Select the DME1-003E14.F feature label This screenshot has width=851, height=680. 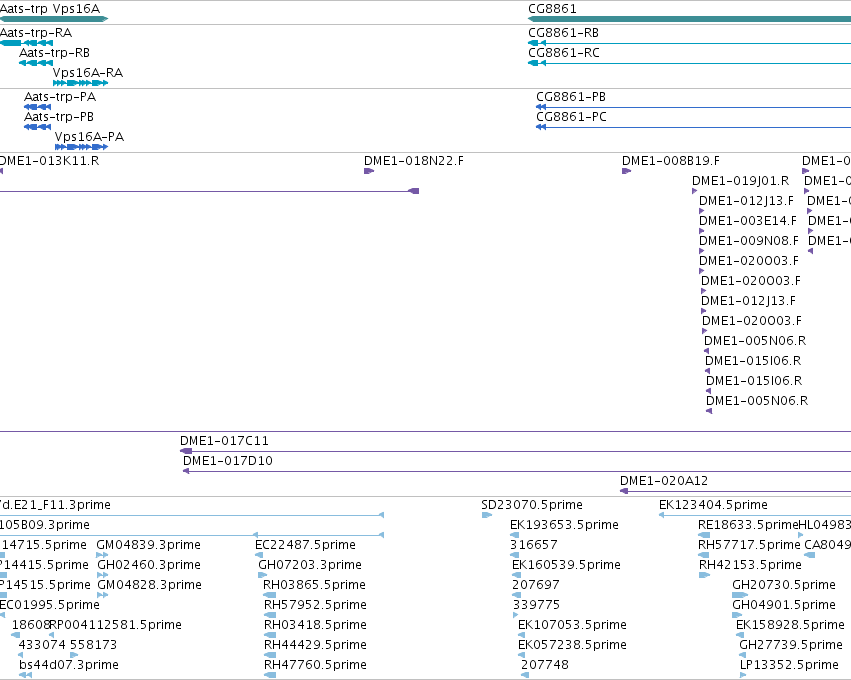pos(748,221)
